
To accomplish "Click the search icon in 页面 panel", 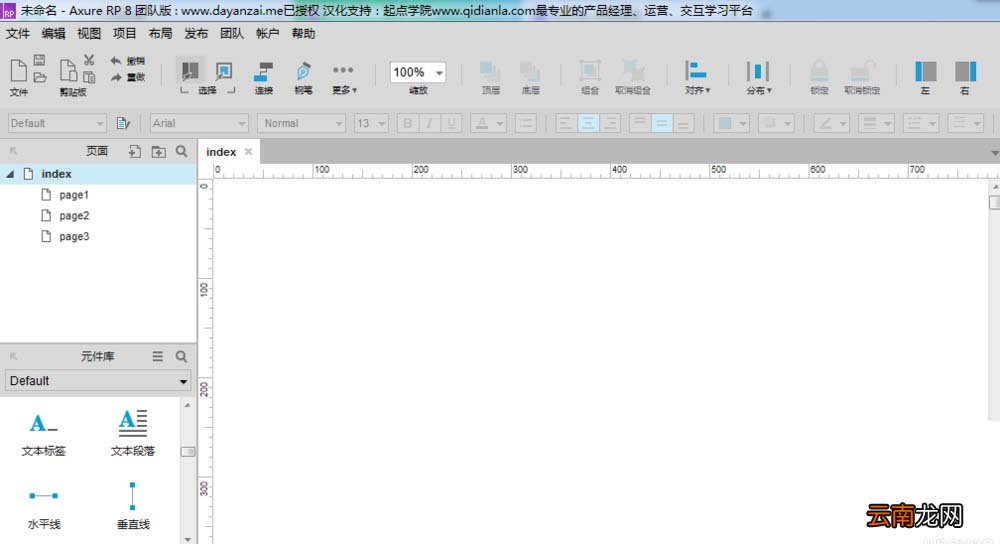I will (x=182, y=151).
